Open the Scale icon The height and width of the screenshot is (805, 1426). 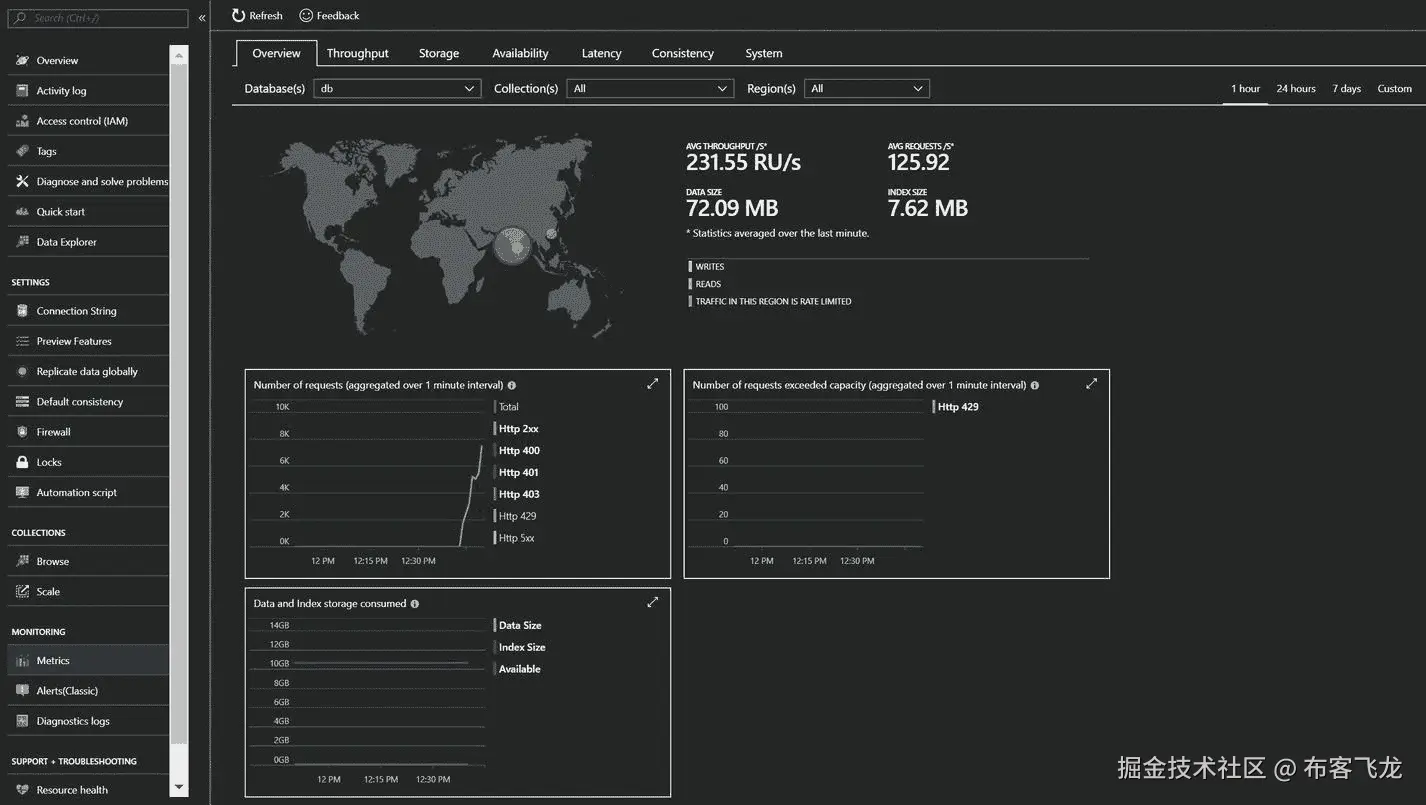click(22, 591)
